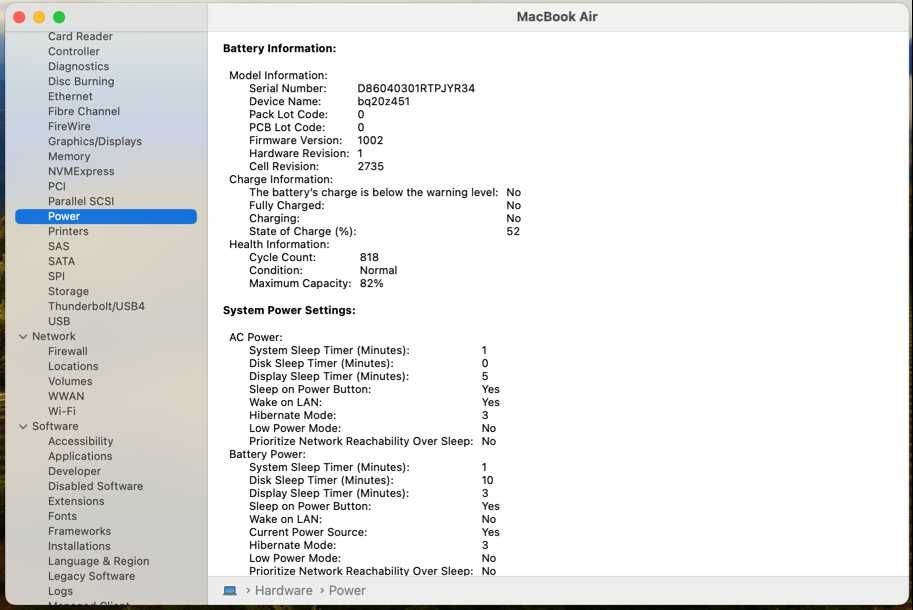This screenshot has width=913, height=610.
Task: Click the Battery Power label
Action: coord(267,454)
